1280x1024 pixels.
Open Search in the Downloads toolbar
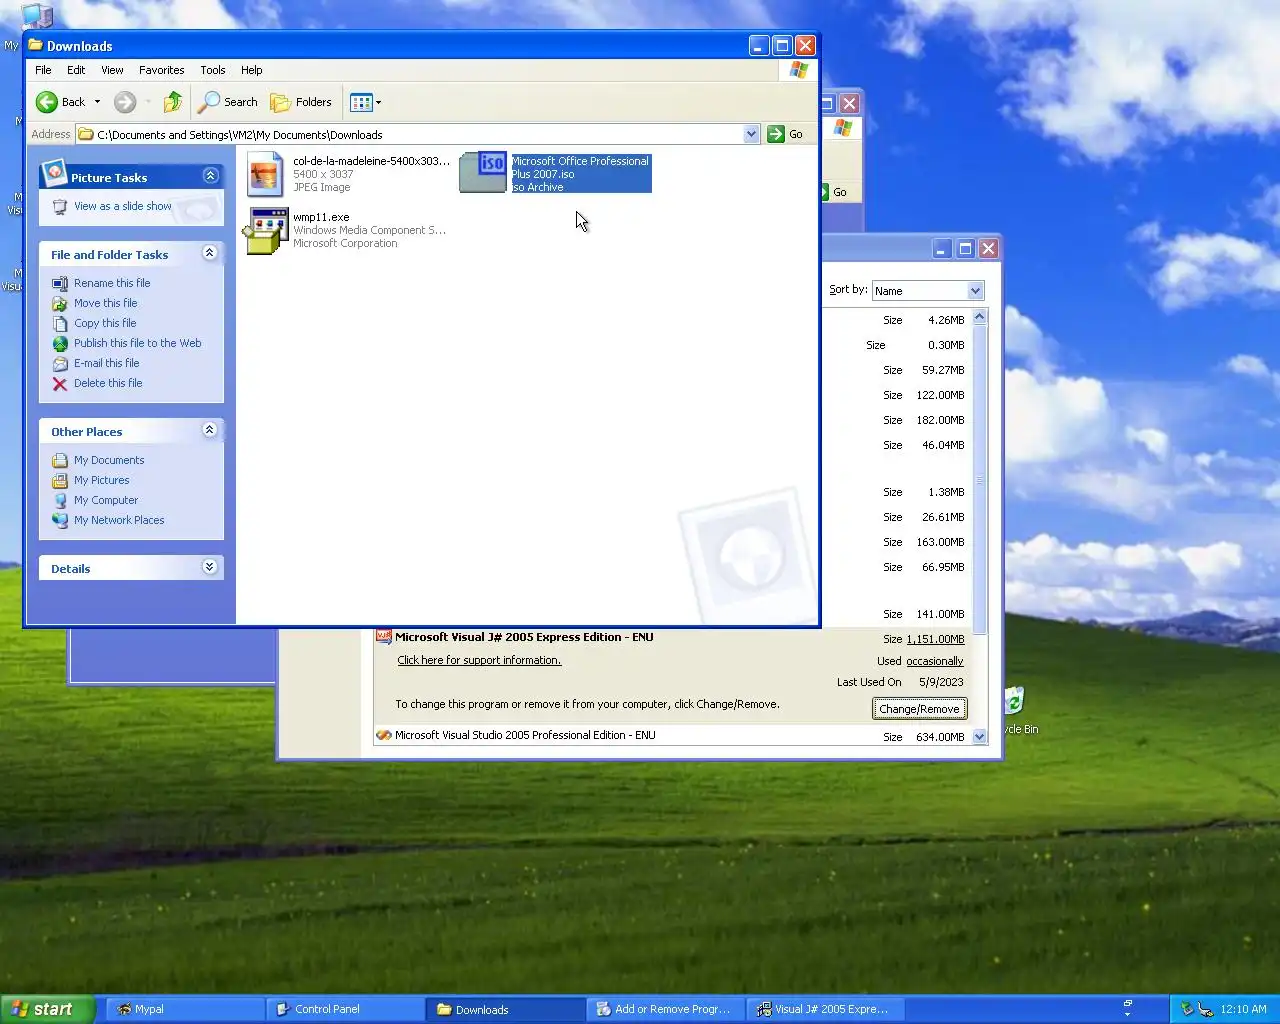coord(228,102)
